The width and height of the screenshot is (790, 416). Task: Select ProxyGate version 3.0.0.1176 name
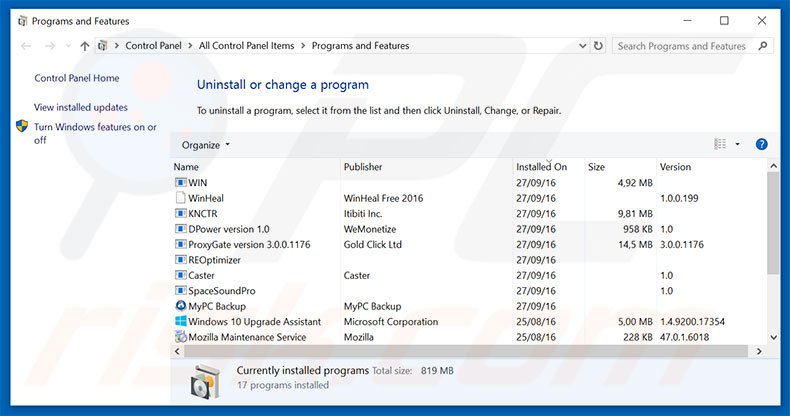[249, 244]
